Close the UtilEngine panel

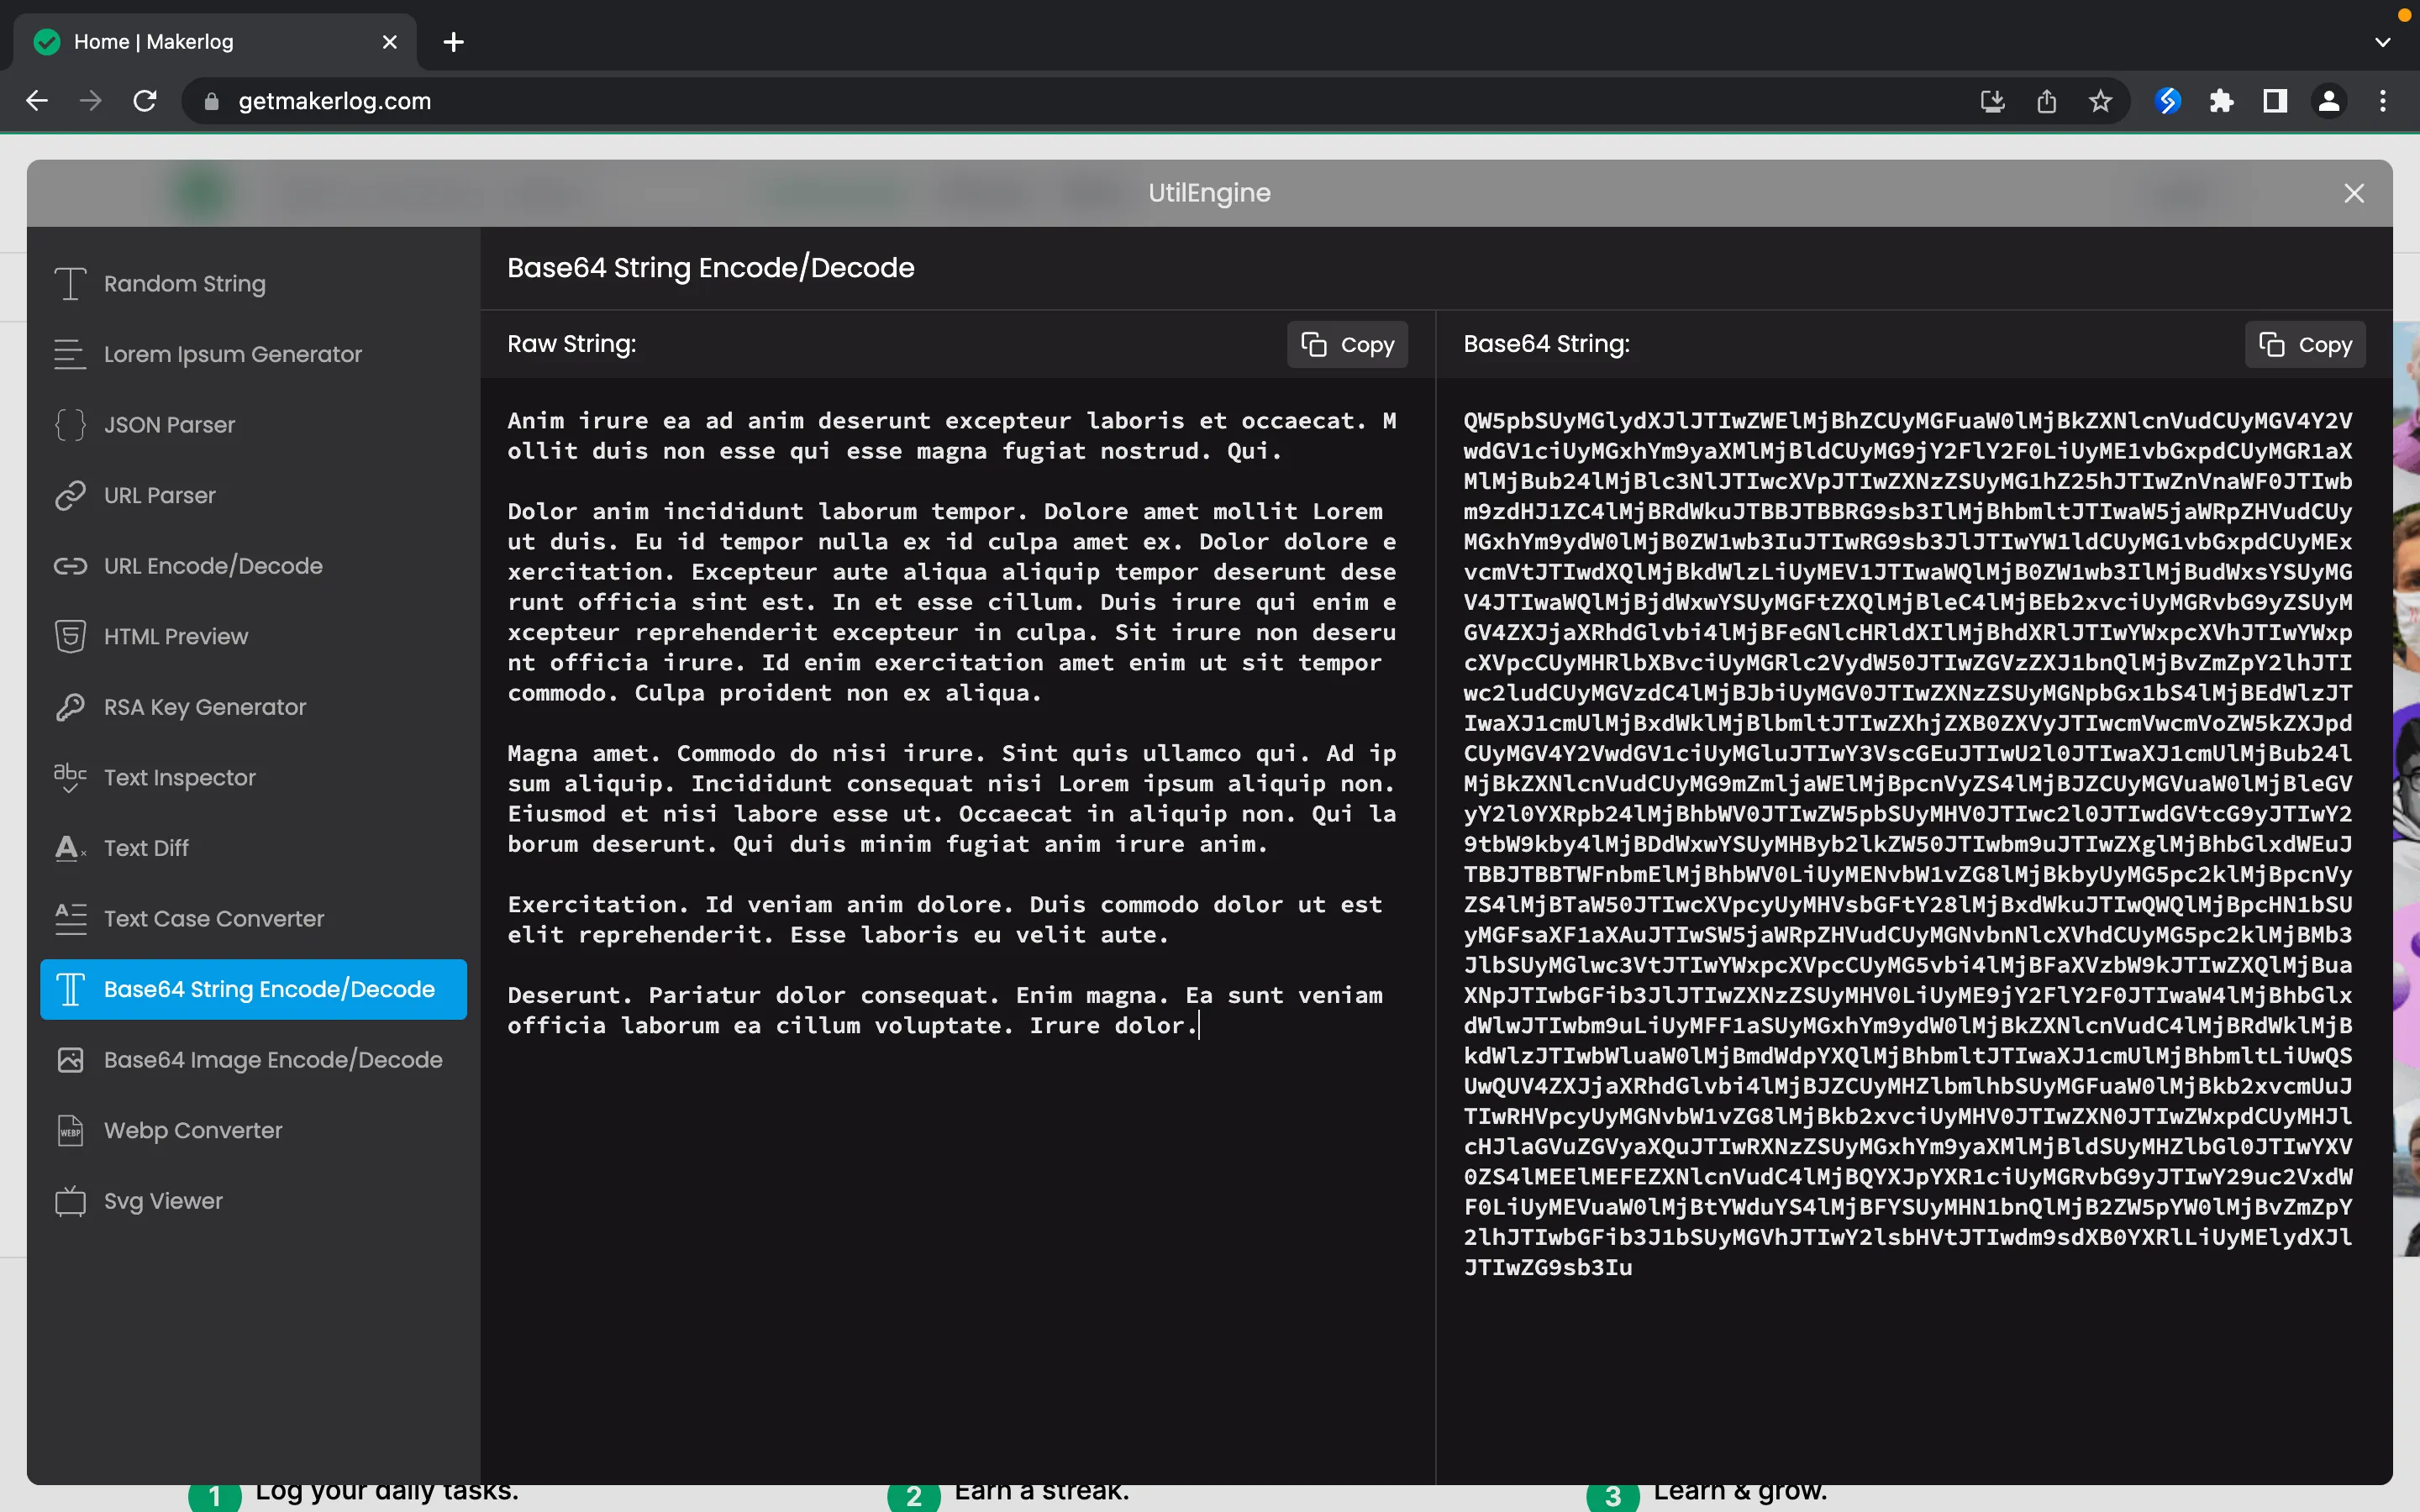[x=2354, y=193]
